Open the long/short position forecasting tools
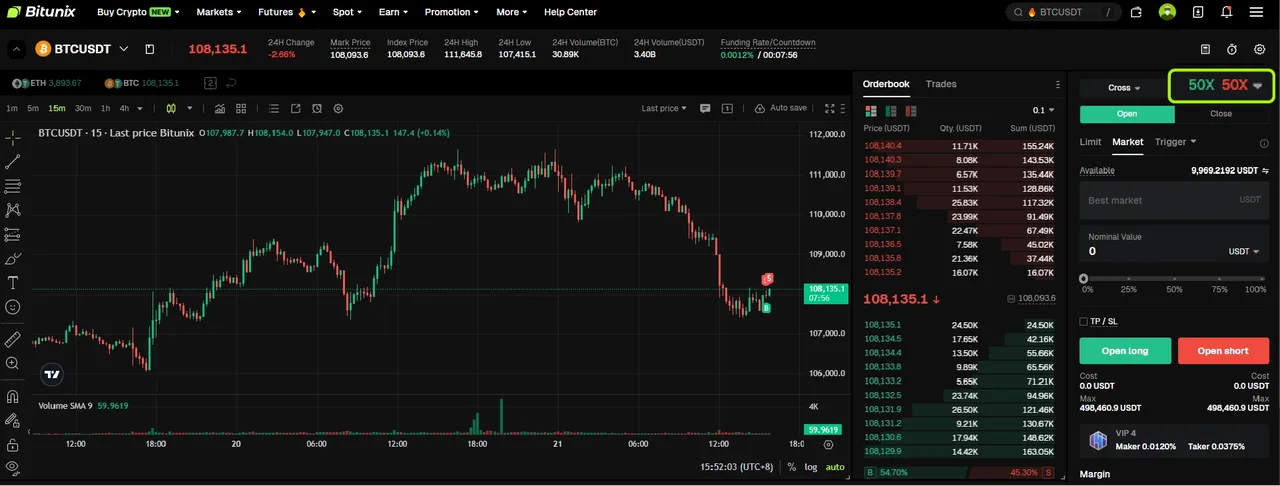This screenshot has width=1280, height=486. click(13, 235)
